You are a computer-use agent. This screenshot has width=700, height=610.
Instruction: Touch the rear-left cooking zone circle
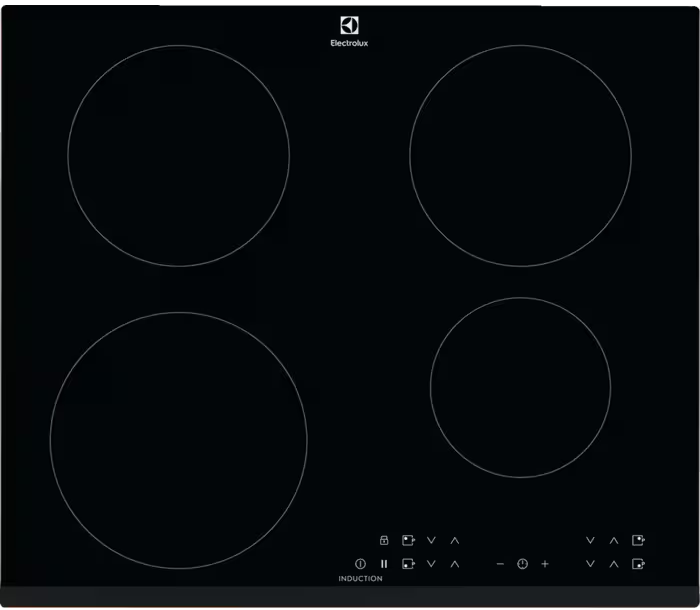(x=179, y=156)
